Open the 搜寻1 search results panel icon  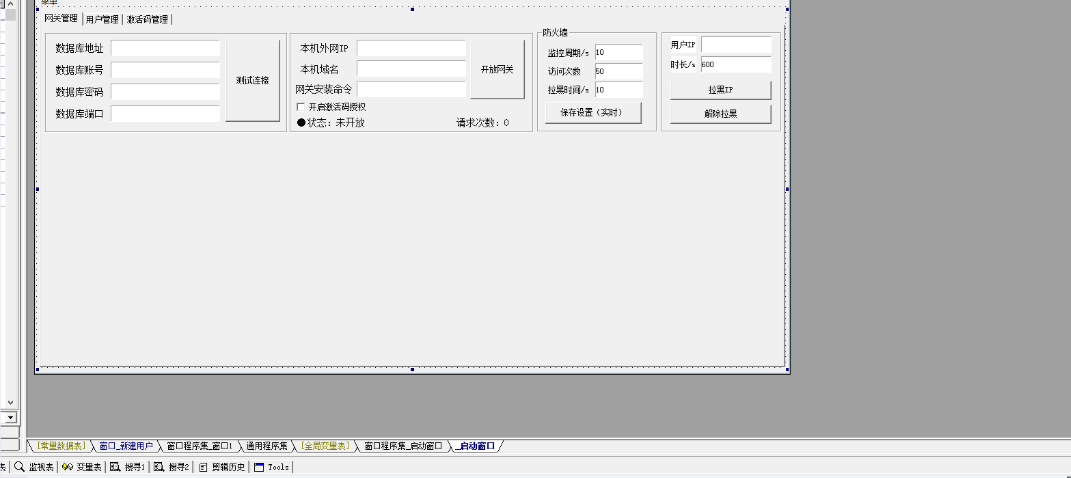click(115, 467)
